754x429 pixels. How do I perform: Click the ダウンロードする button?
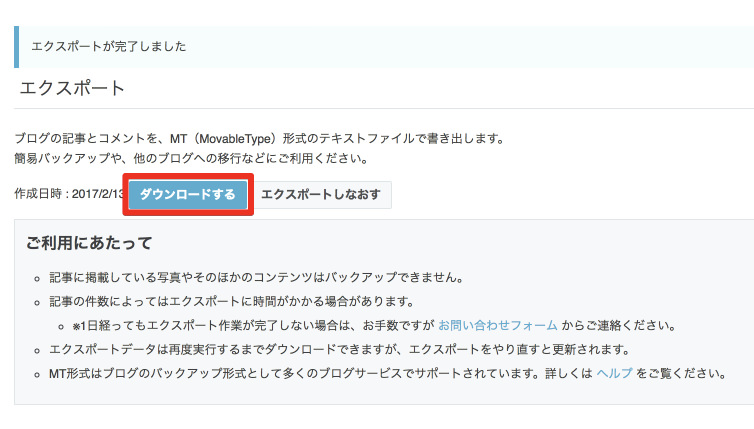point(188,195)
